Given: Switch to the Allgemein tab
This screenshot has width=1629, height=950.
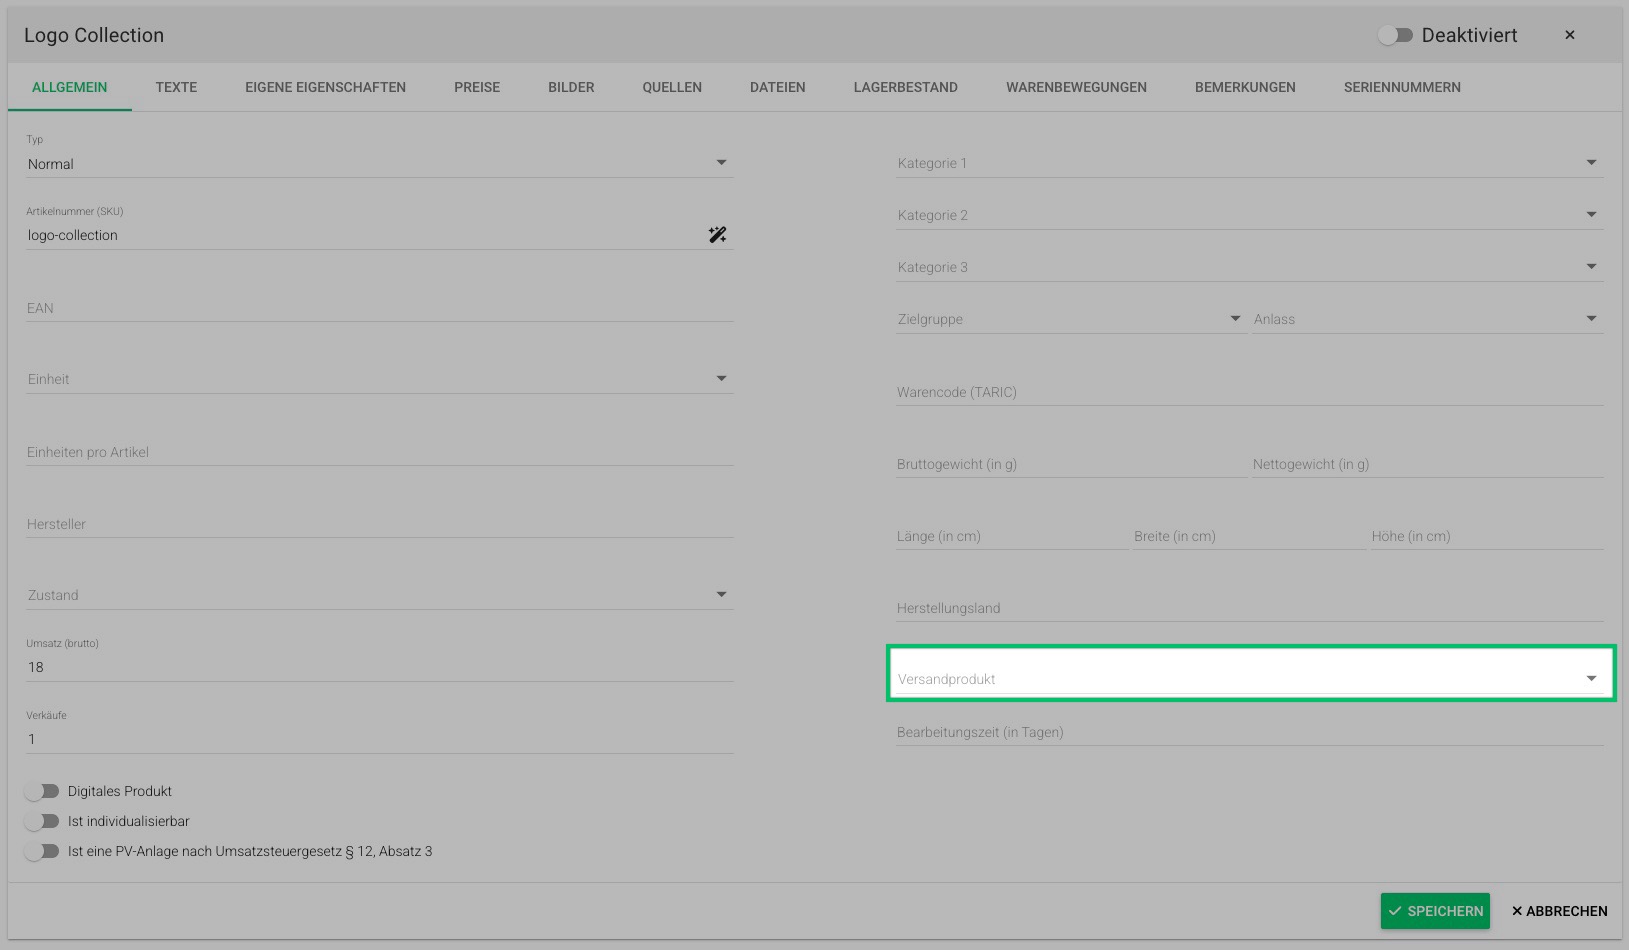Looking at the screenshot, I should pos(70,87).
